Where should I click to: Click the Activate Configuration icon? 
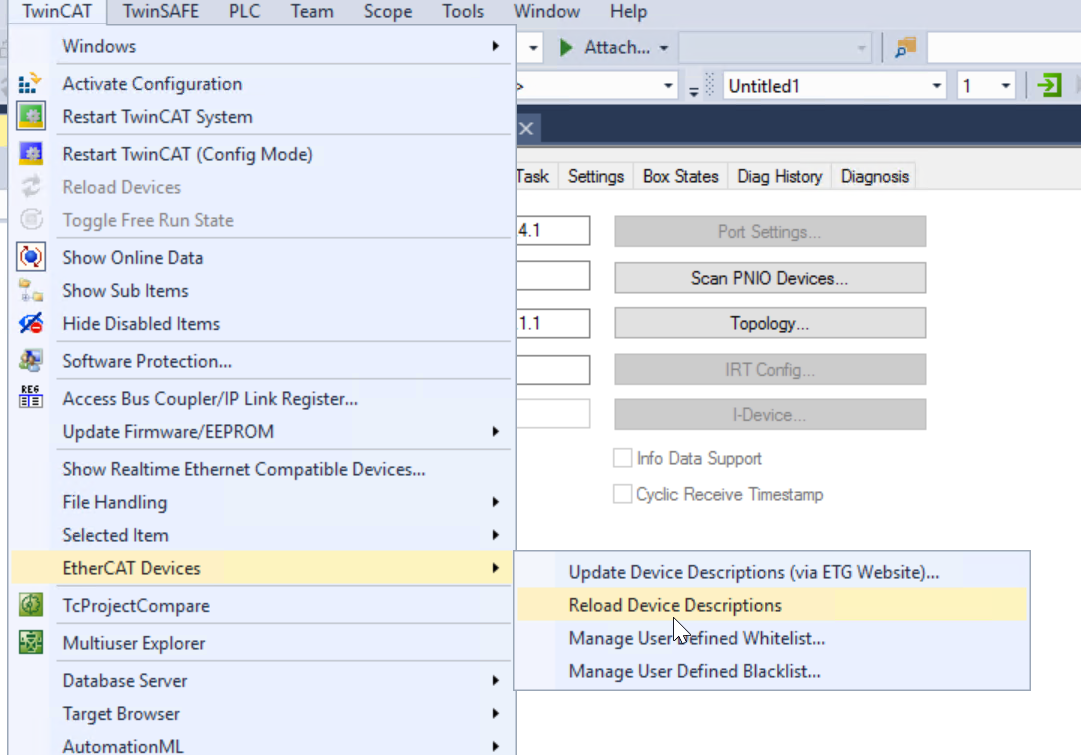tap(30, 83)
